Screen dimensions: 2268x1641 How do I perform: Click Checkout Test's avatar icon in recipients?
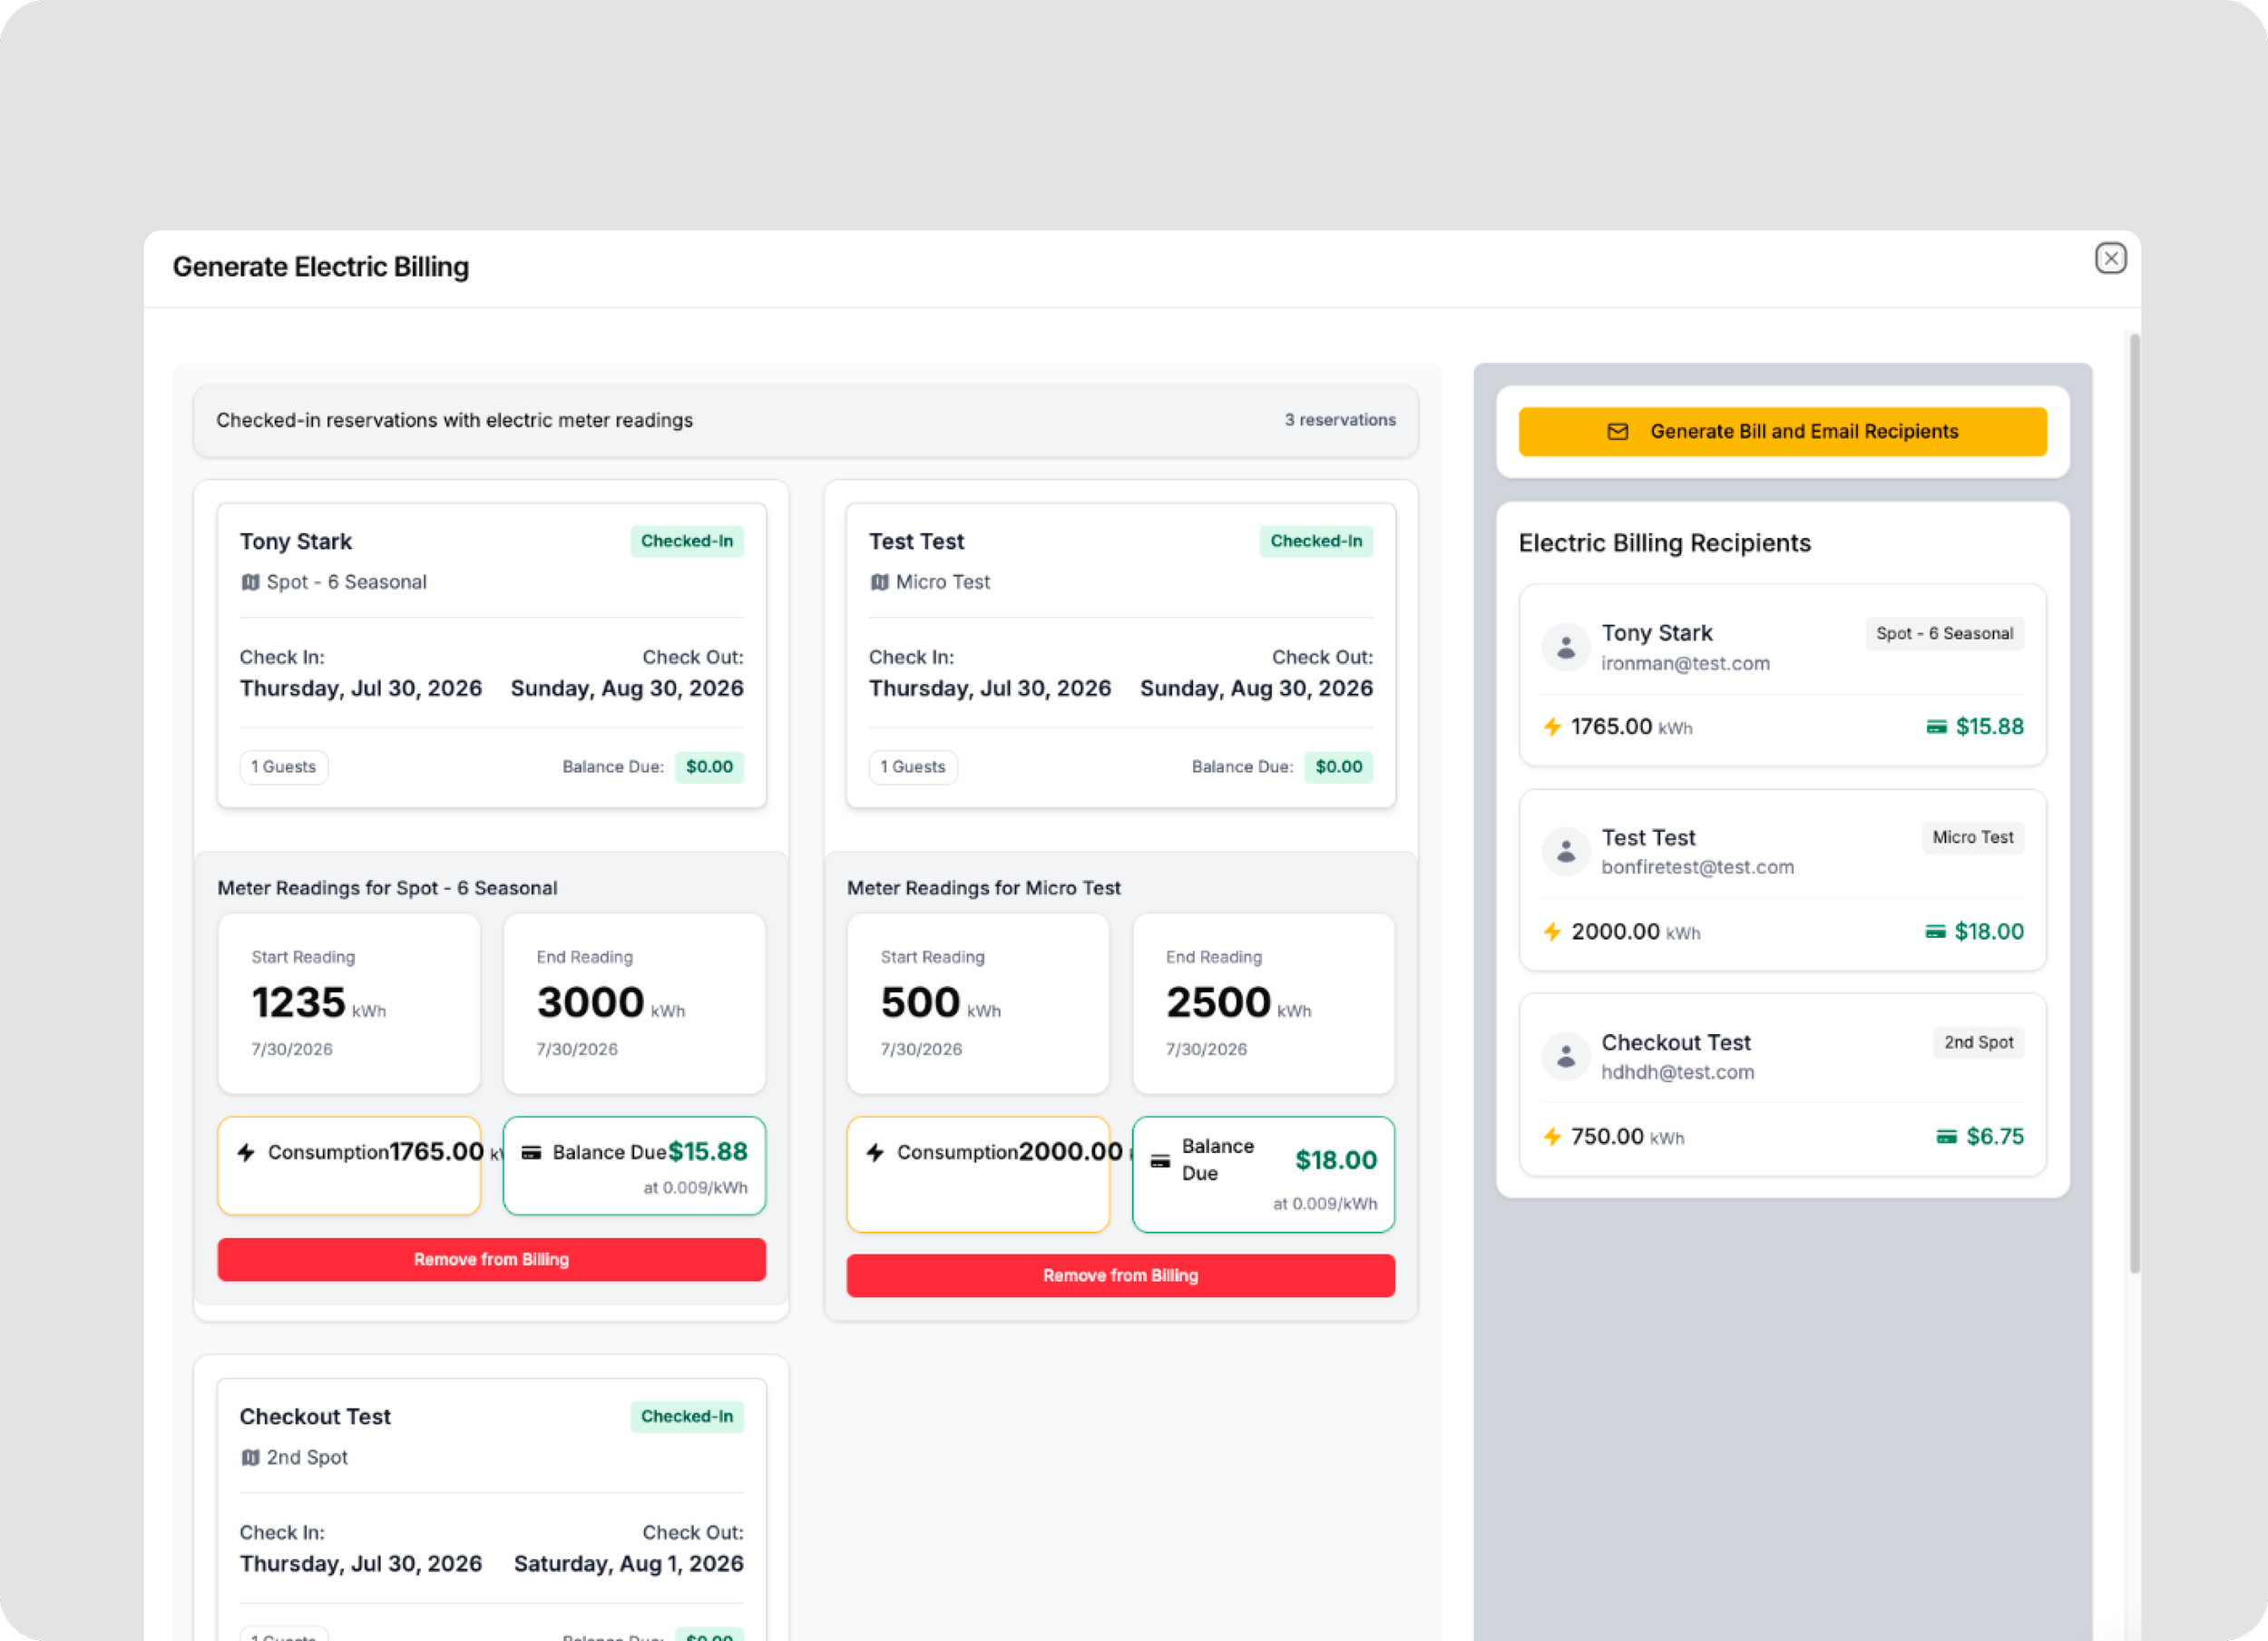click(1565, 1056)
